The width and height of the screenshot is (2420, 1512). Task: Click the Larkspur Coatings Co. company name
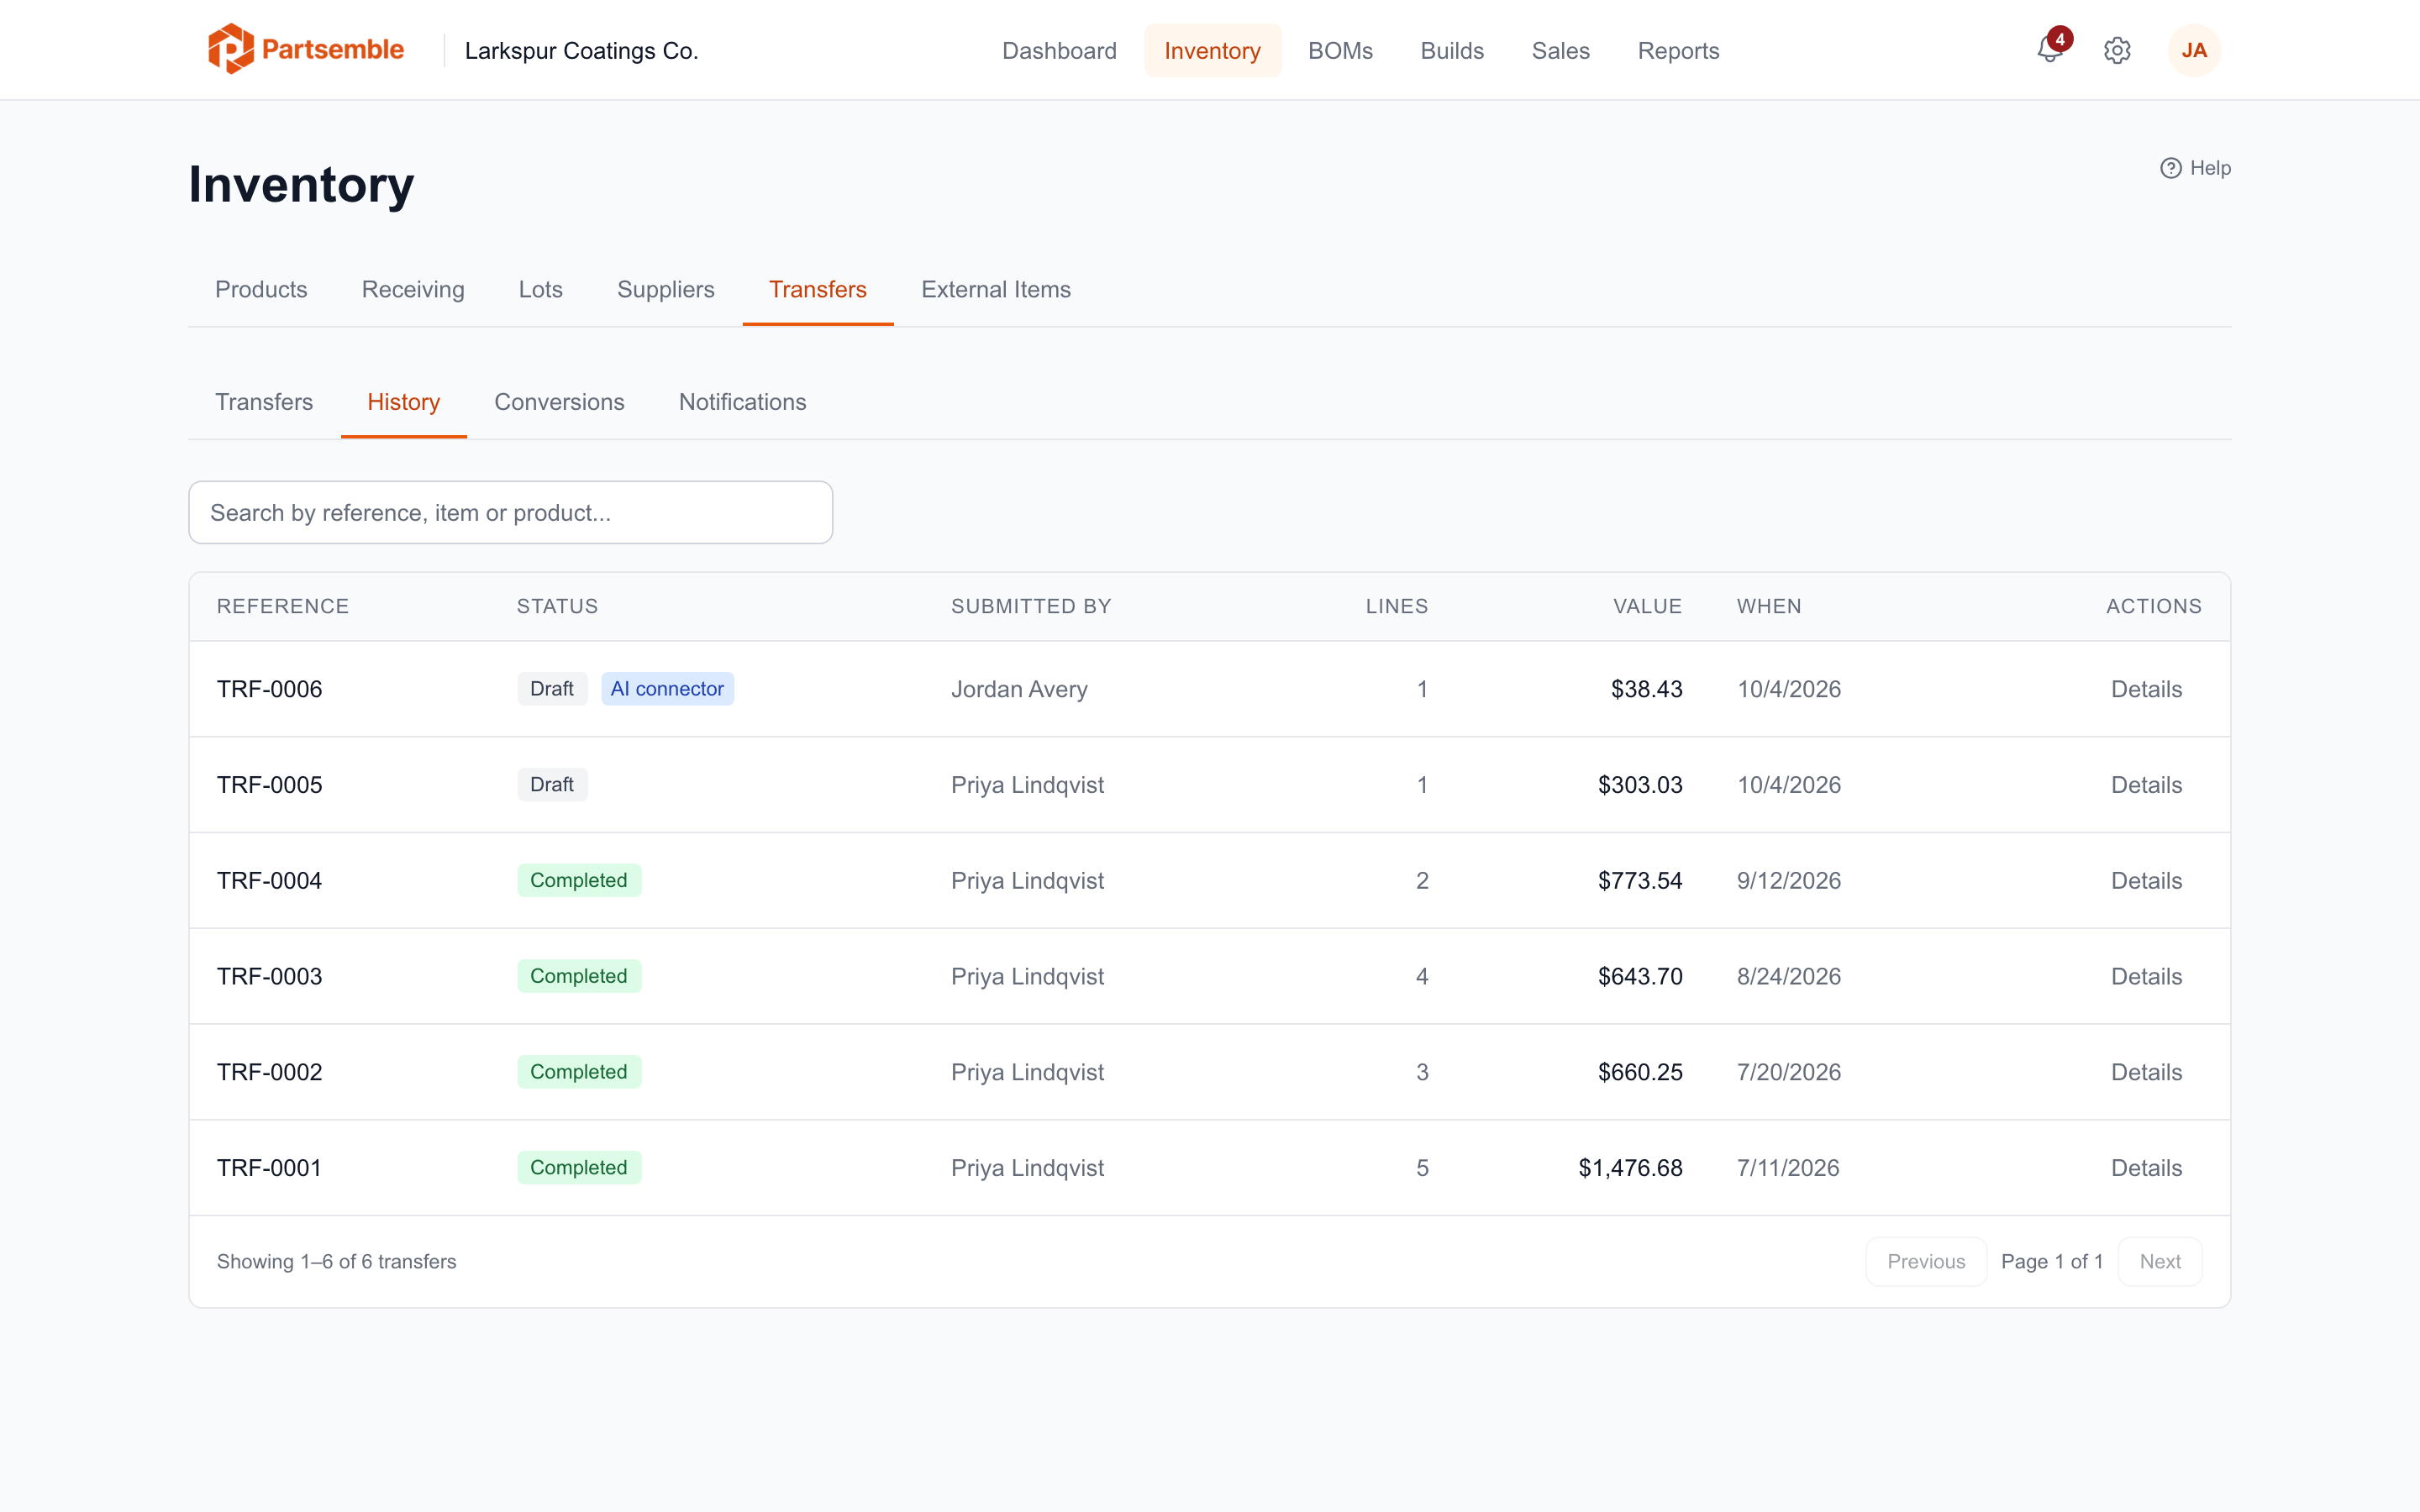[581, 50]
